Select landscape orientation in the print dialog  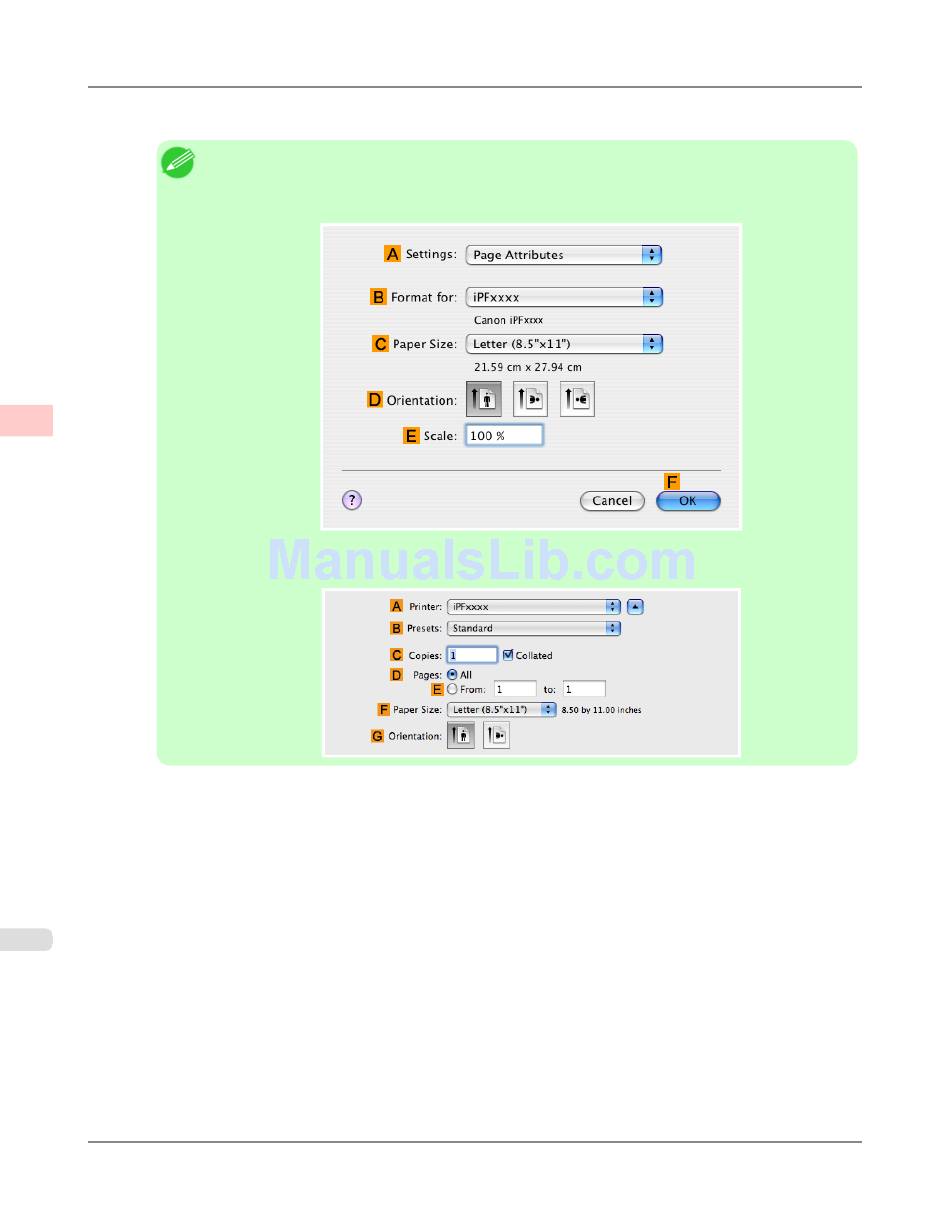(496, 736)
